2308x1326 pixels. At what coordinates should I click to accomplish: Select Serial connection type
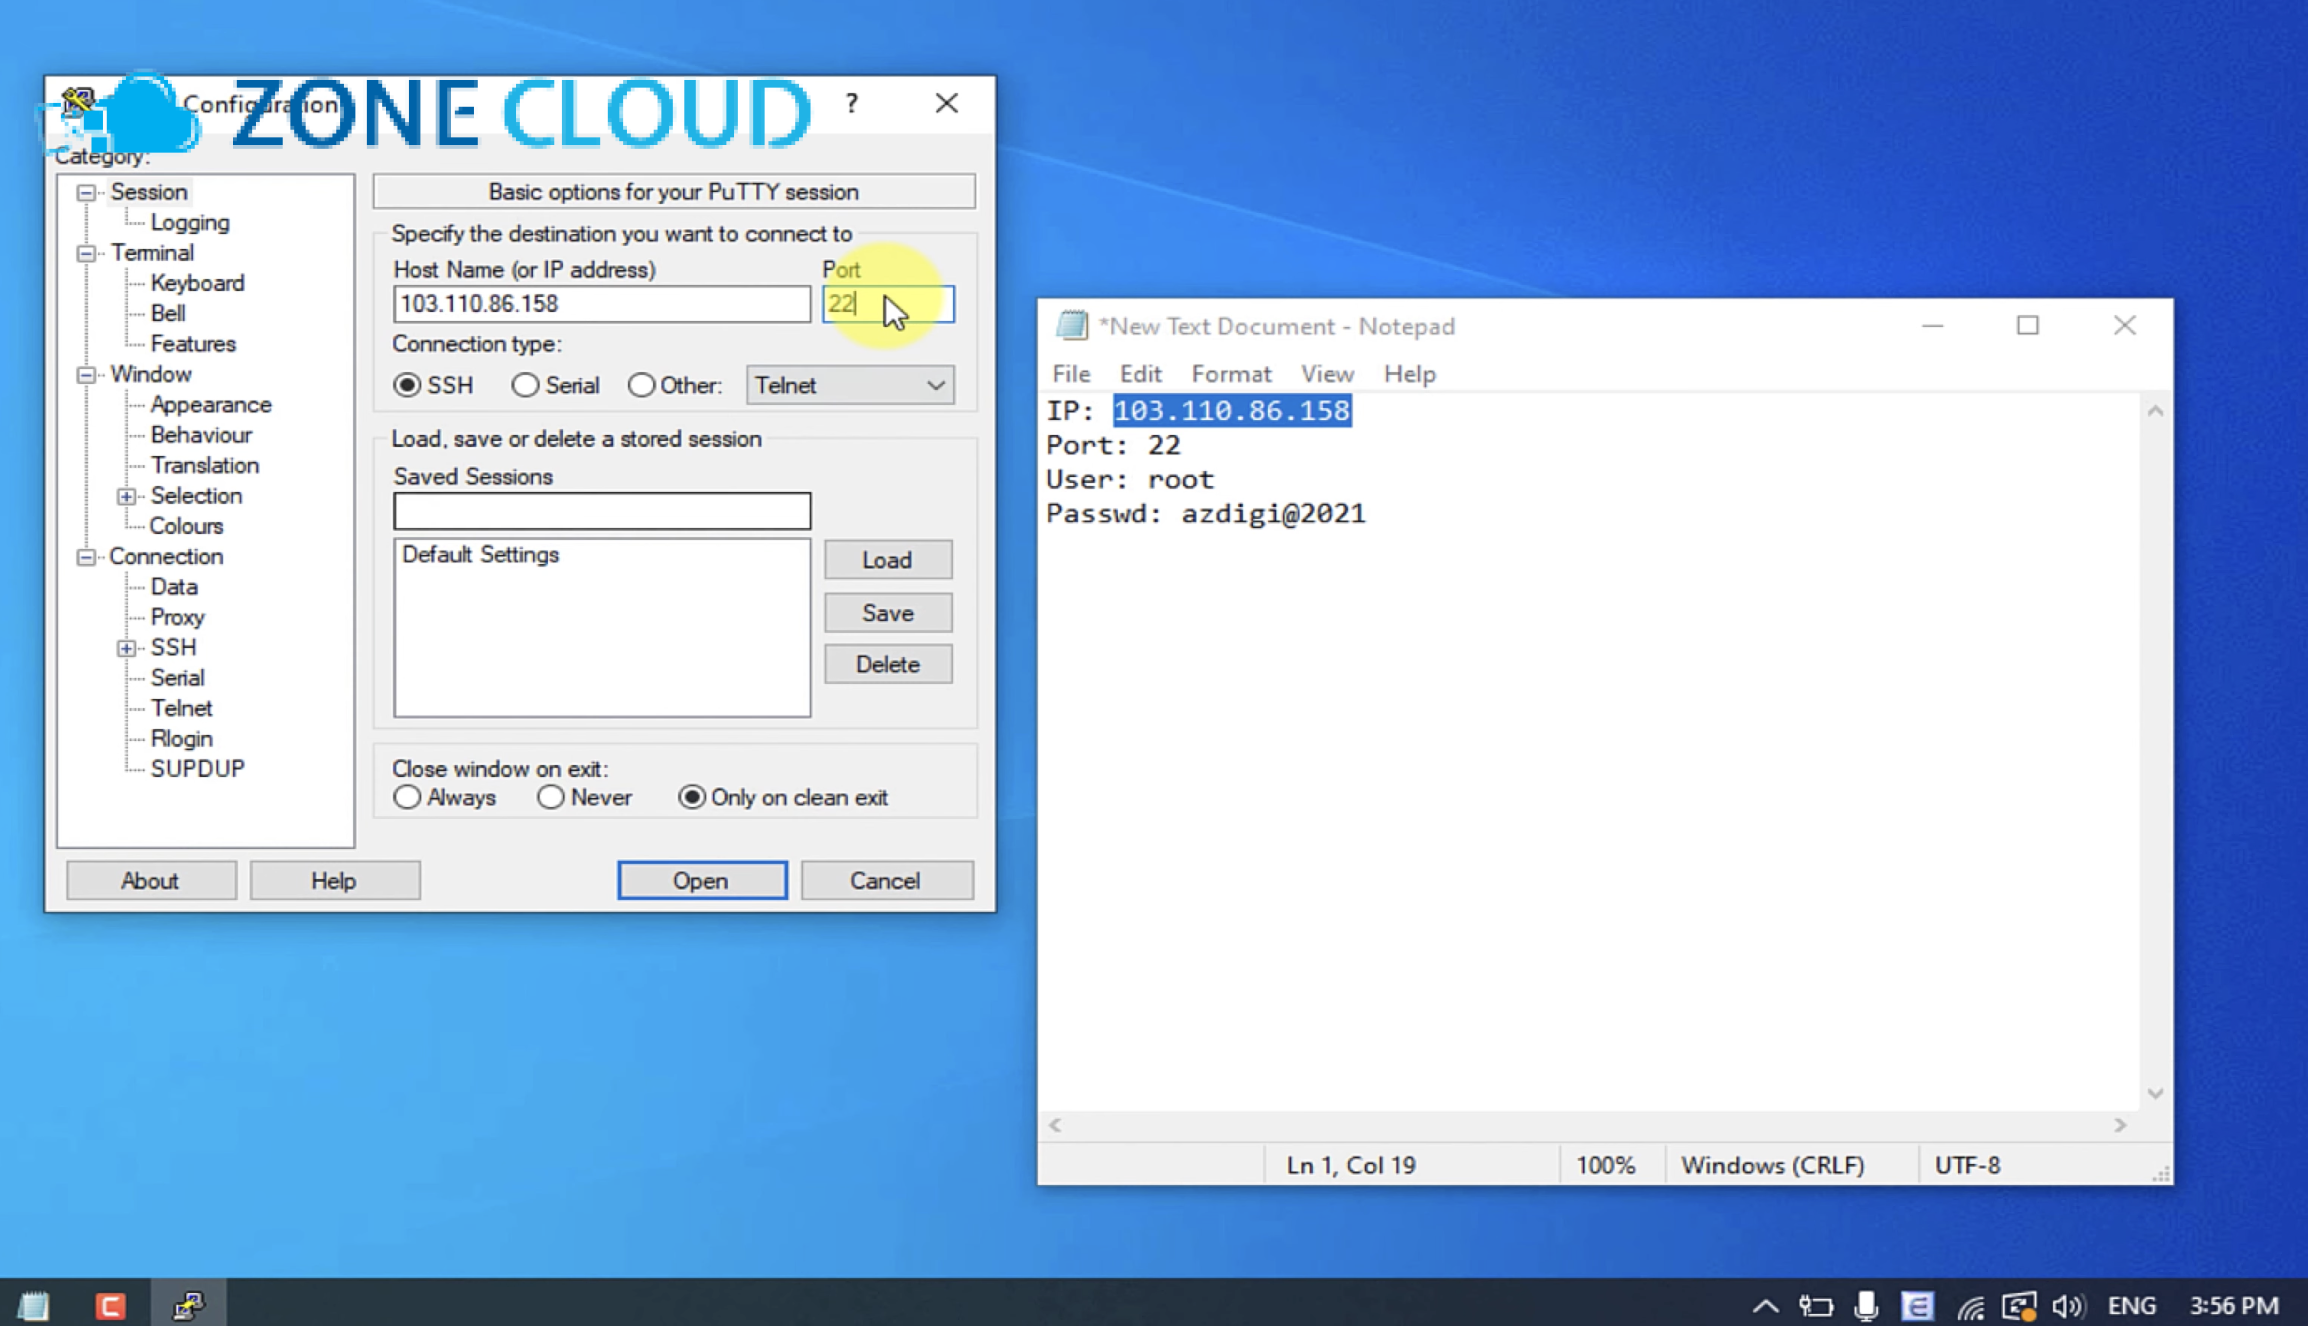click(x=525, y=385)
